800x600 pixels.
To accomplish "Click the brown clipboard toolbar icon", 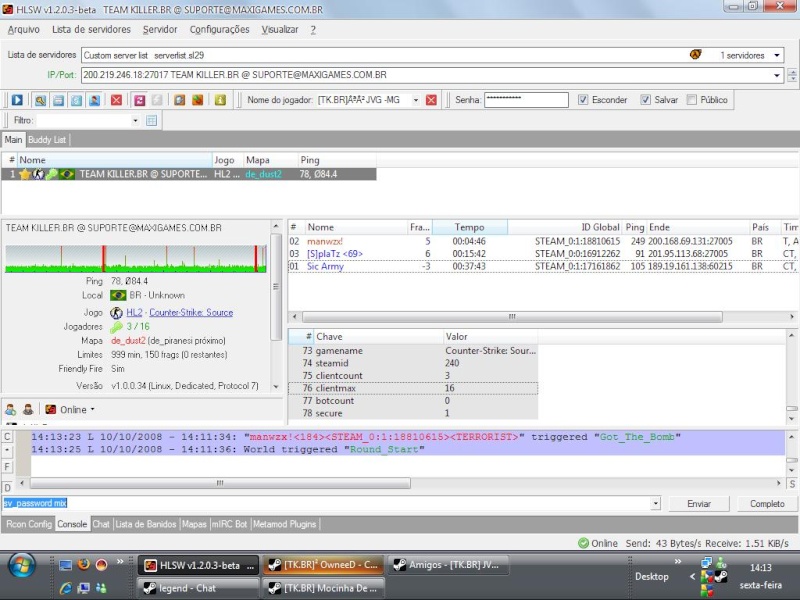I will pos(179,100).
